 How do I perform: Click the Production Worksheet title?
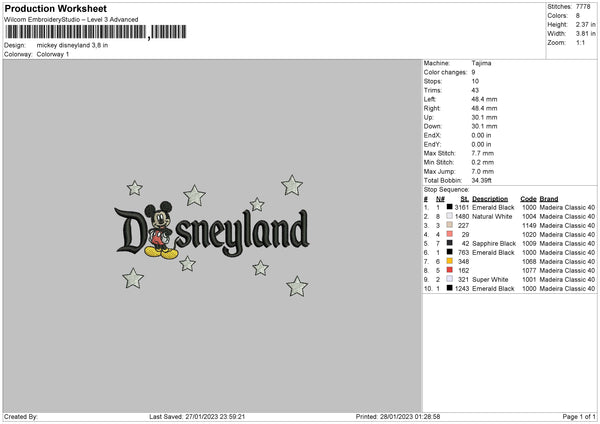pos(55,8)
